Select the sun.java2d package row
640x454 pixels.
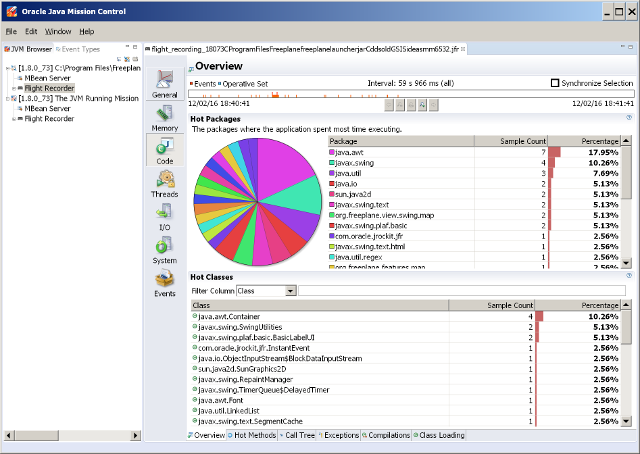tap(474, 194)
